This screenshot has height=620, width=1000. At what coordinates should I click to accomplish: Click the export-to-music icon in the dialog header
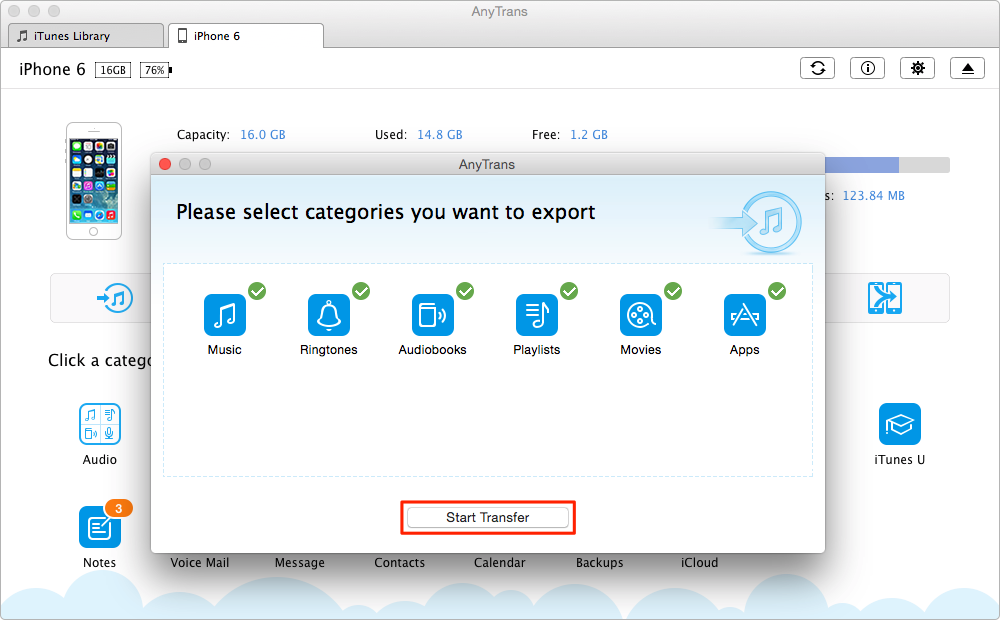pyautogui.click(x=758, y=222)
